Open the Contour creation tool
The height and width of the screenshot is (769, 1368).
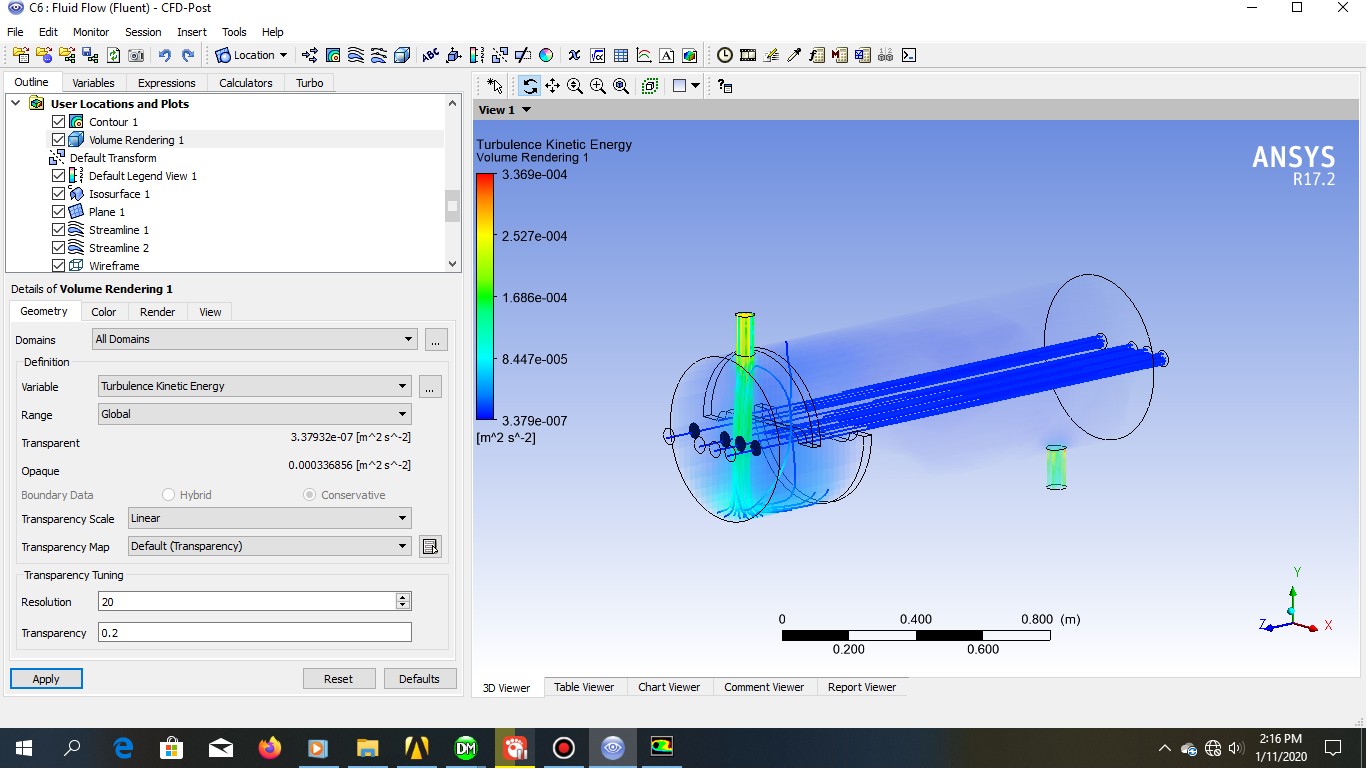tap(333, 55)
